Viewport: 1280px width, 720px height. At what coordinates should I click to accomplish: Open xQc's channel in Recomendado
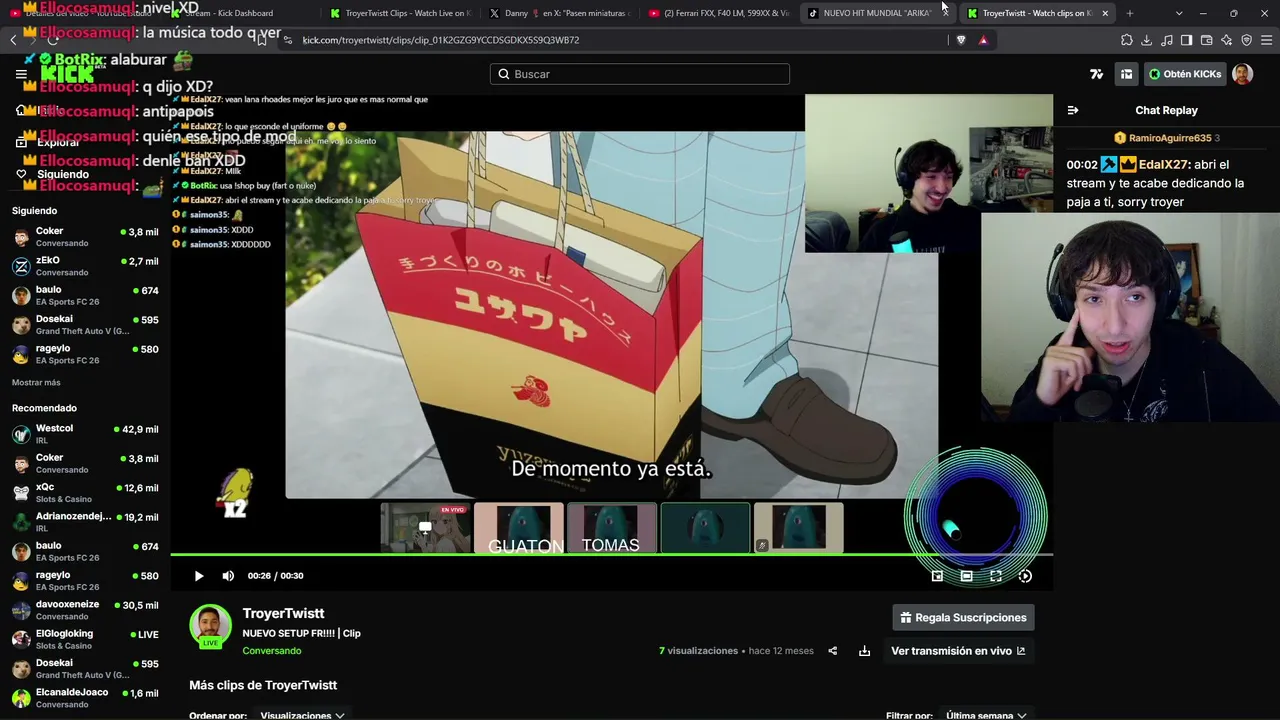pos(85,493)
